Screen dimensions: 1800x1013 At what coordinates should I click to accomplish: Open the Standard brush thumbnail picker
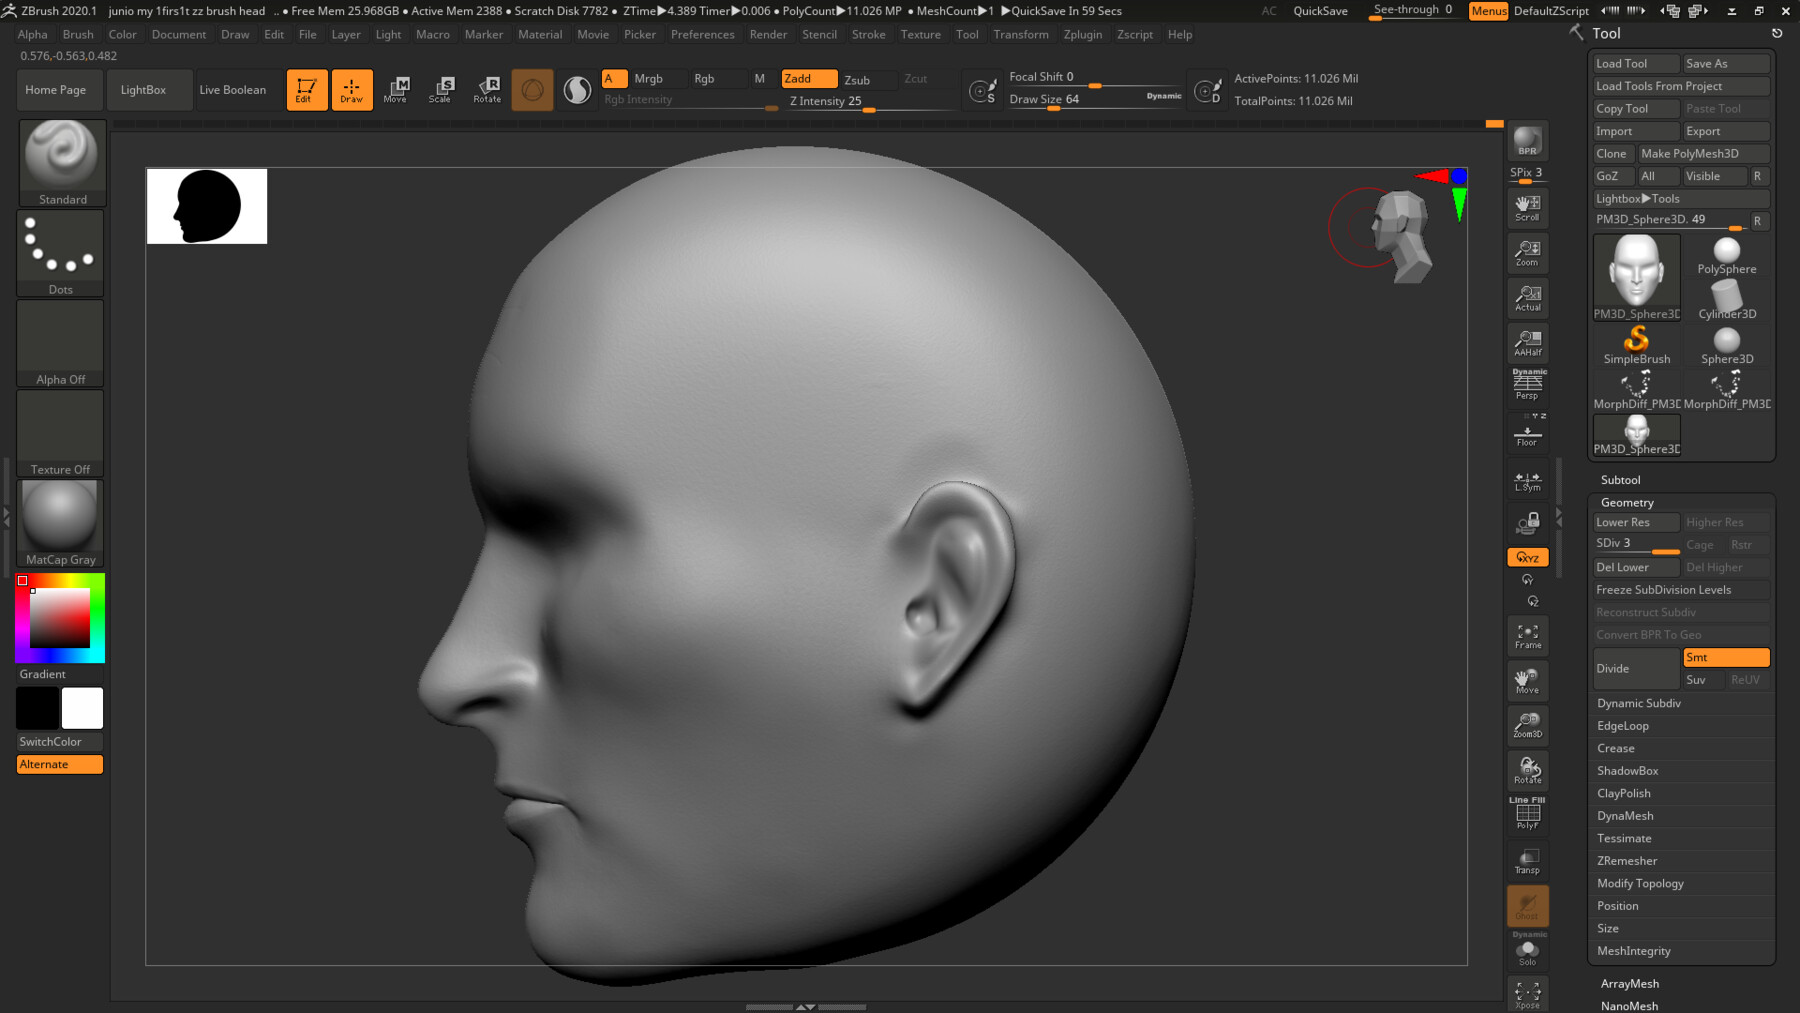[61, 162]
